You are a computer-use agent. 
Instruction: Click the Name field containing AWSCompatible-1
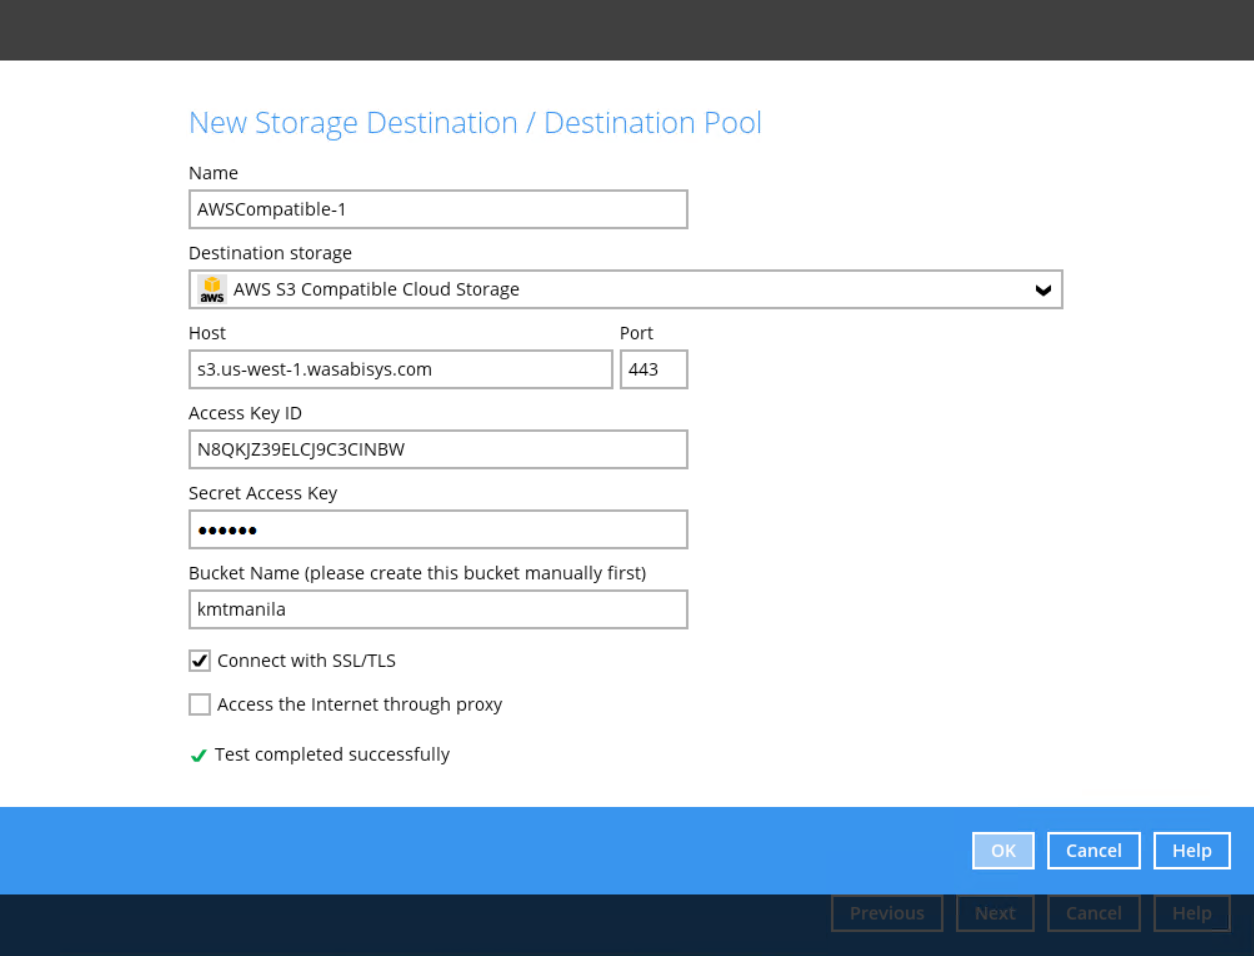point(438,210)
